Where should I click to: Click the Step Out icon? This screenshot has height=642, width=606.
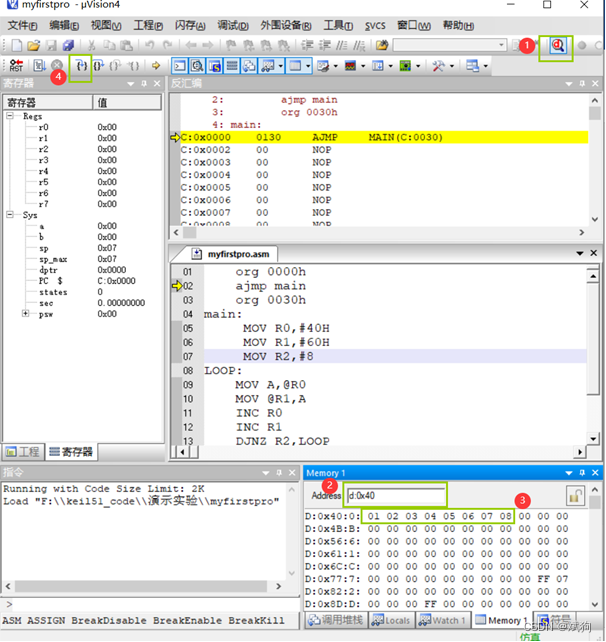click(x=116, y=66)
